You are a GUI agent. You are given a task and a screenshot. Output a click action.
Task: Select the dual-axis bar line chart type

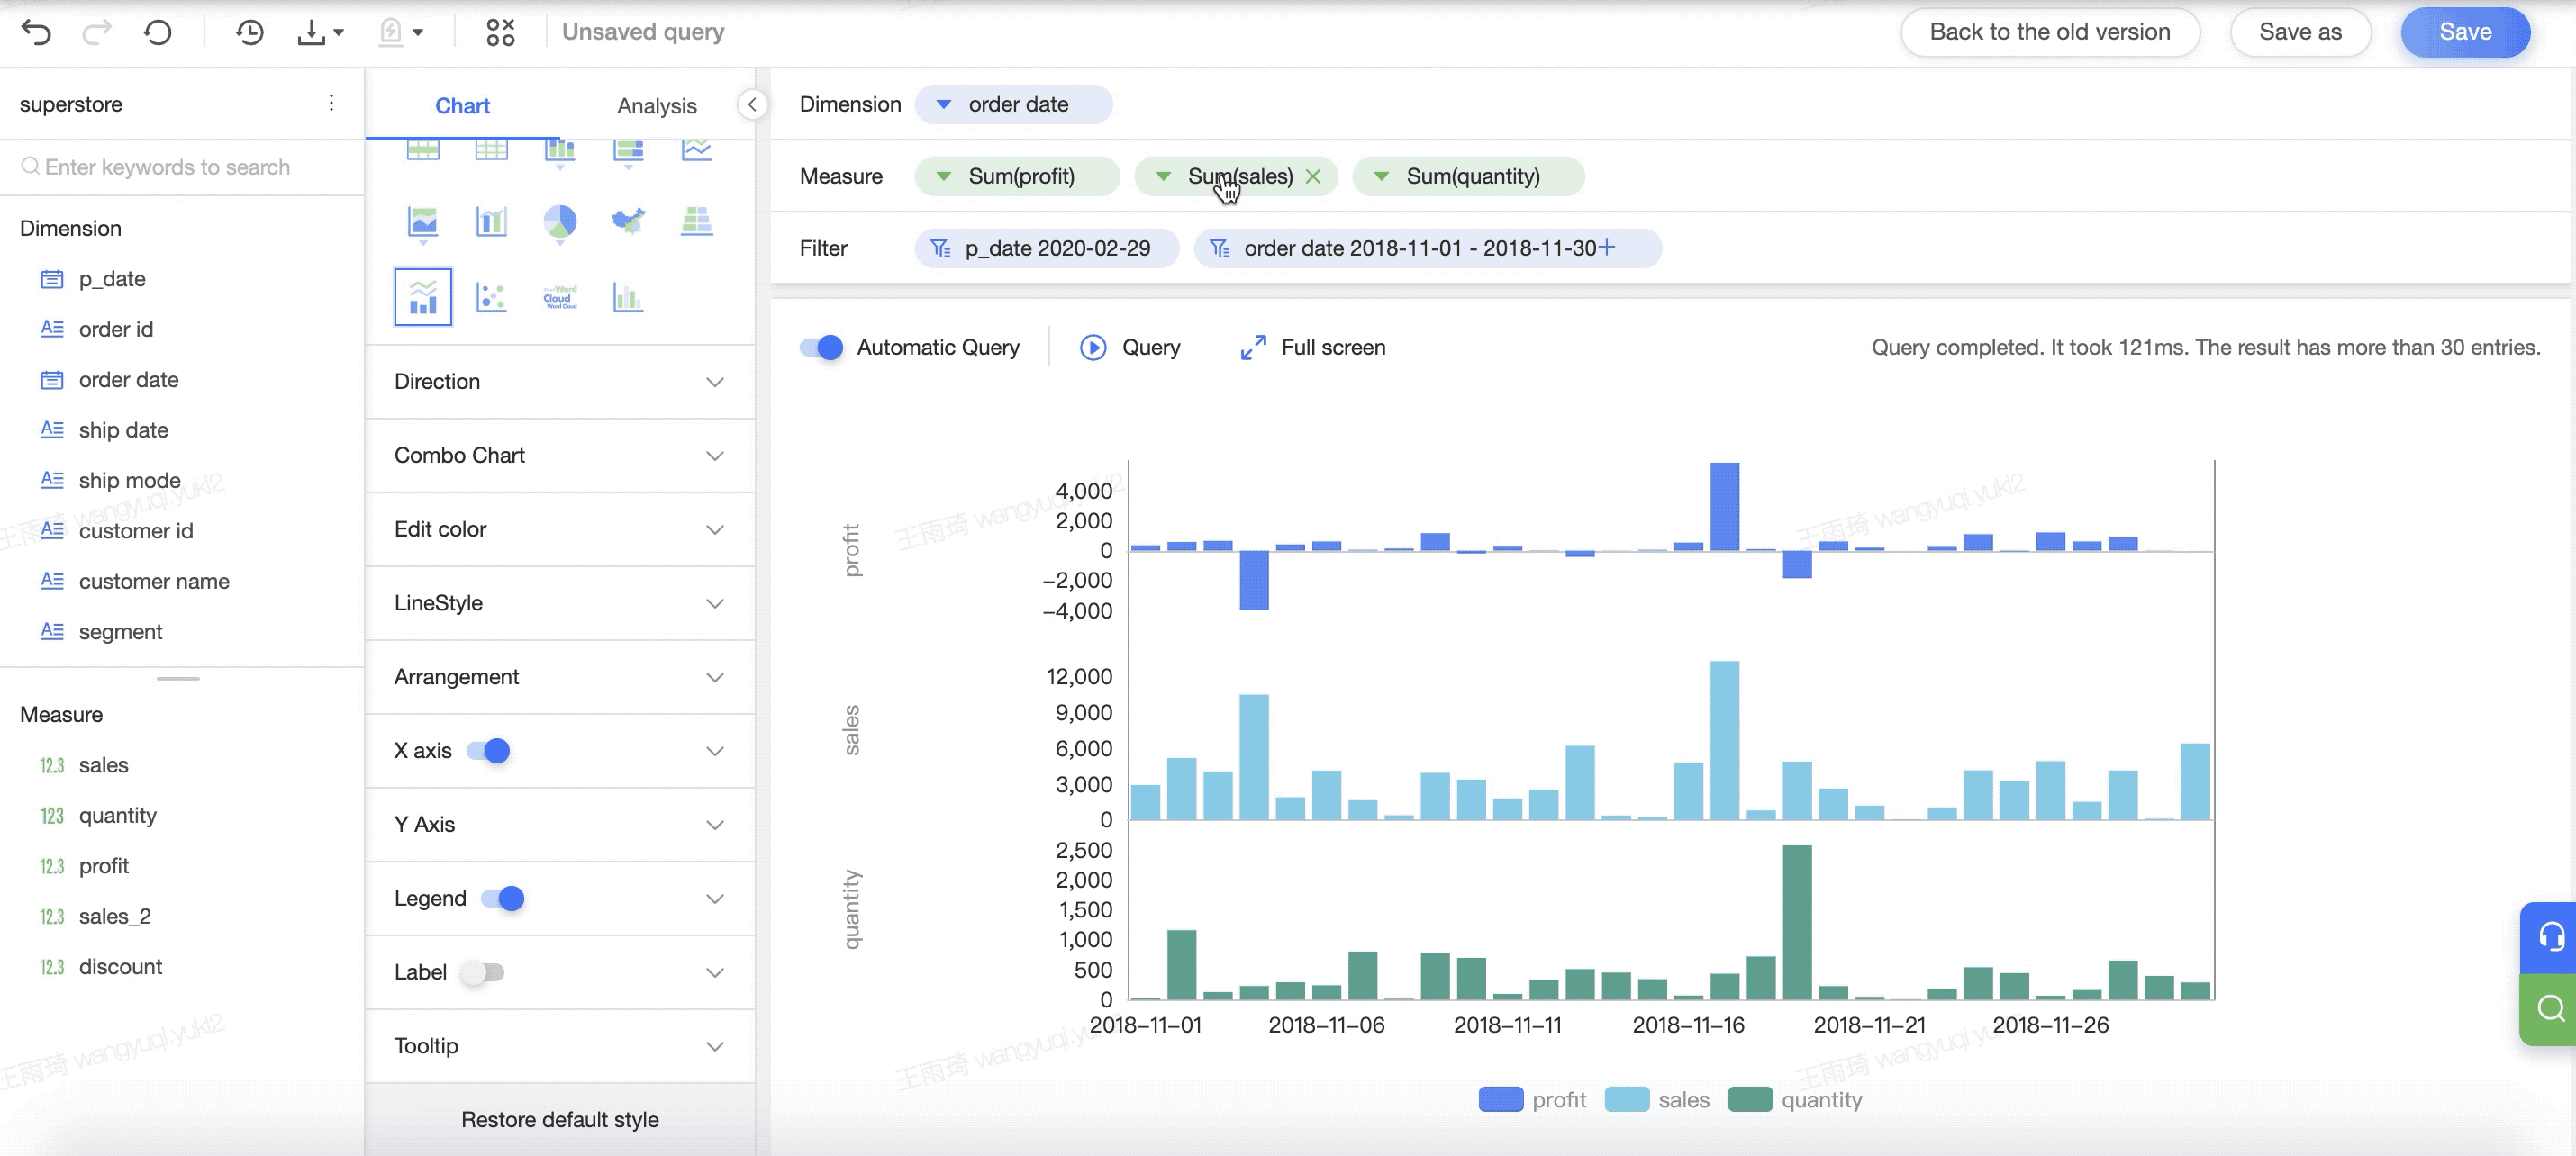click(x=491, y=221)
